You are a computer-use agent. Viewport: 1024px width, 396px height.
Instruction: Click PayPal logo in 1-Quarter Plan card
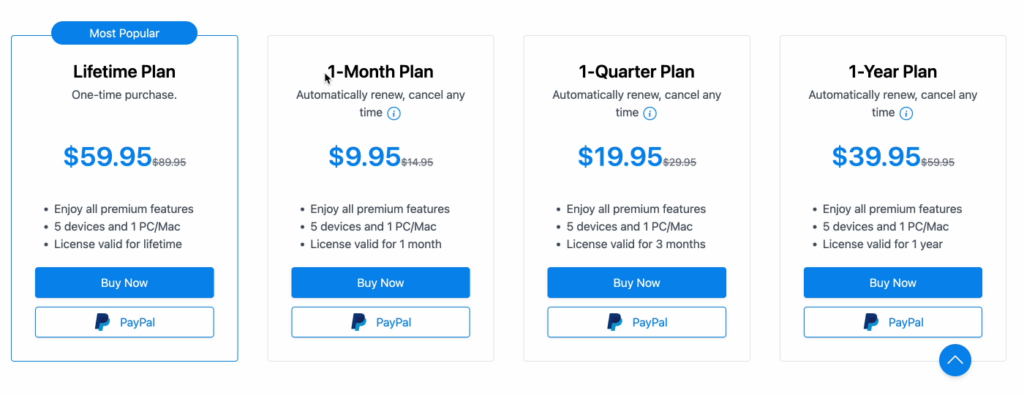coord(615,322)
